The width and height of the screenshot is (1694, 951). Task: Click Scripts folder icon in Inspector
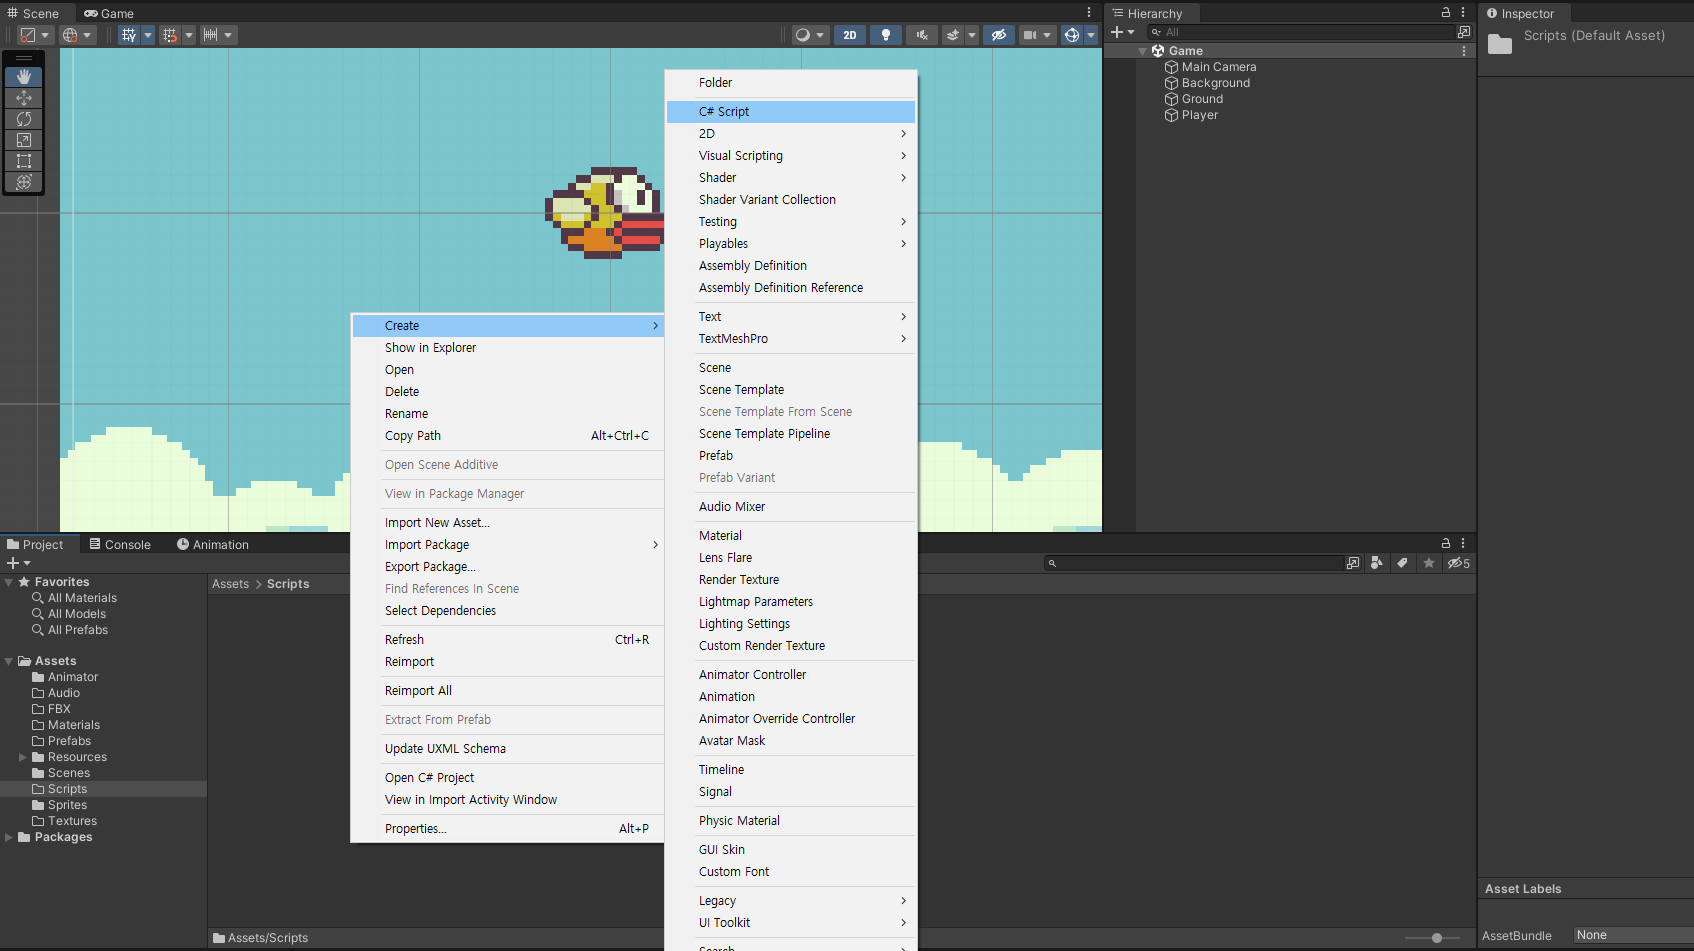click(x=1500, y=43)
